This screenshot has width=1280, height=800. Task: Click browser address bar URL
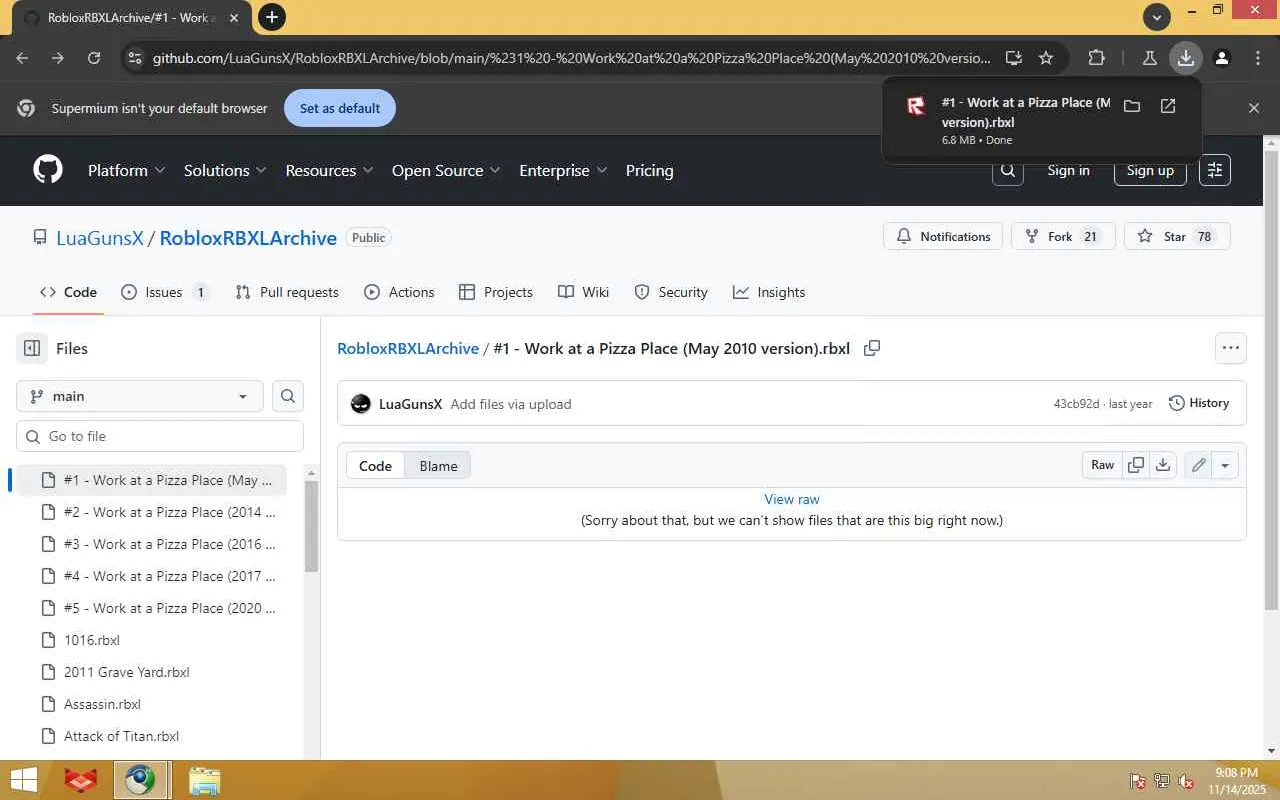(x=571, y=58)
